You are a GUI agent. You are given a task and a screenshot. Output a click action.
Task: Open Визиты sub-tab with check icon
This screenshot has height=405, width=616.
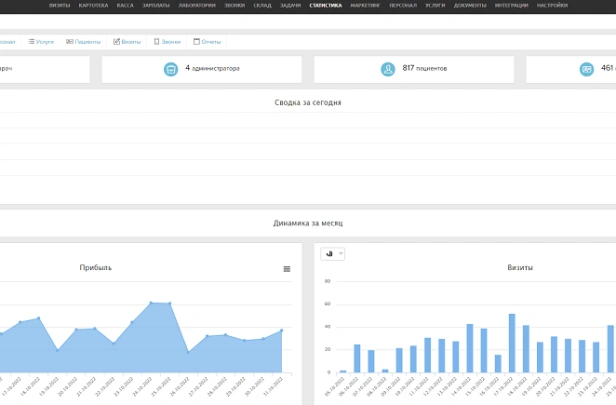[x=127, y=42]
